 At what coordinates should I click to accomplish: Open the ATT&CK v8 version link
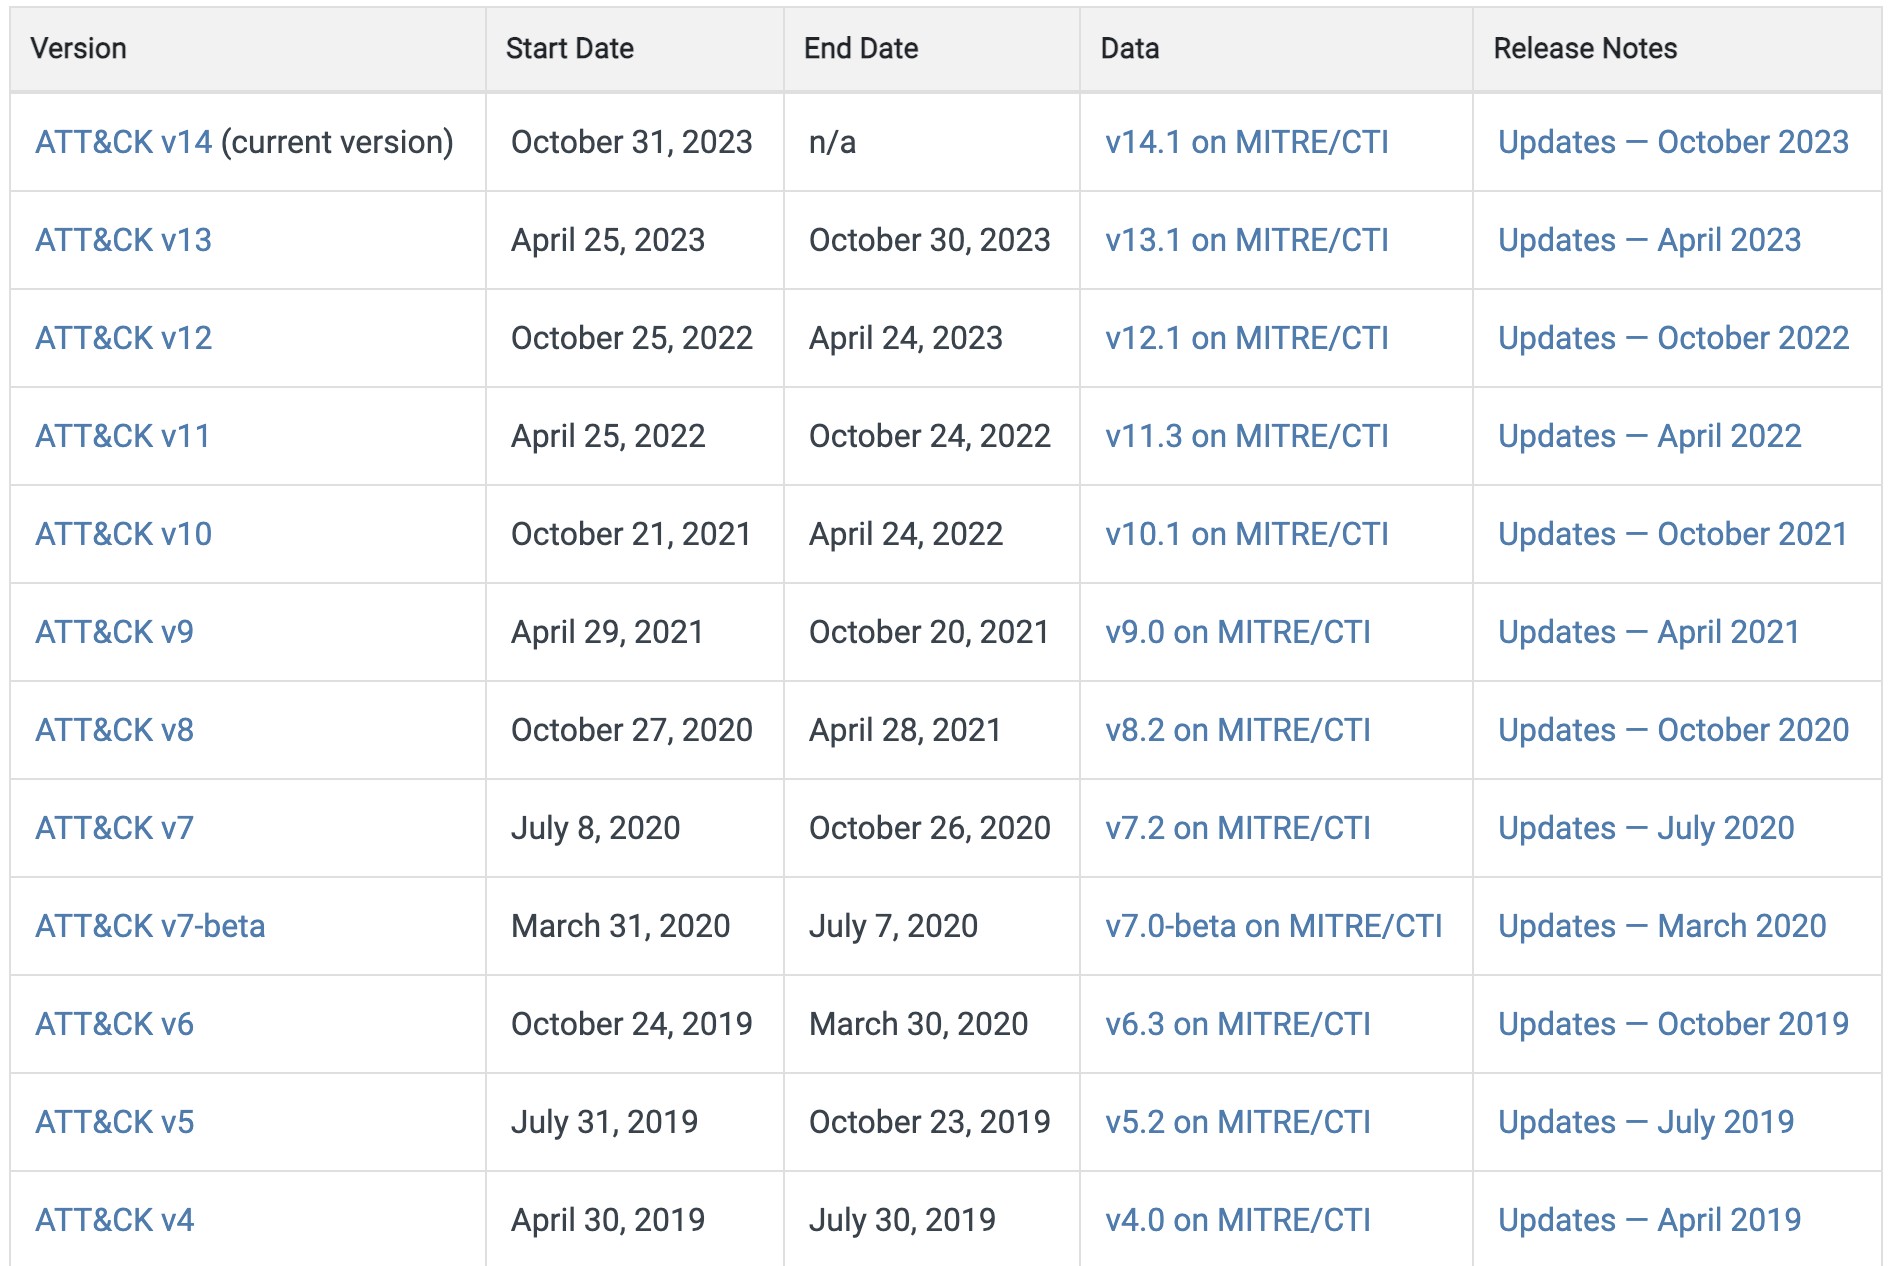(115, 730)
